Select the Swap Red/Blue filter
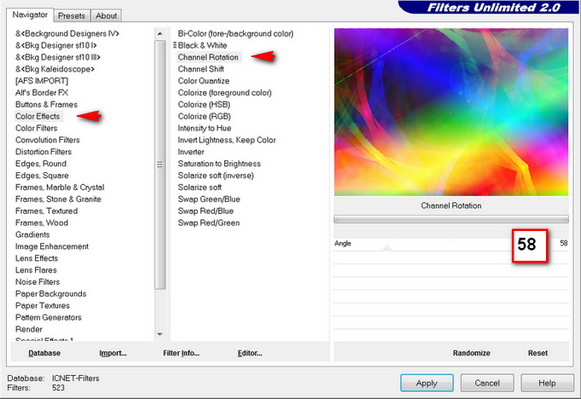The width and height of the screenshot is (581, 399). (206, 211)
